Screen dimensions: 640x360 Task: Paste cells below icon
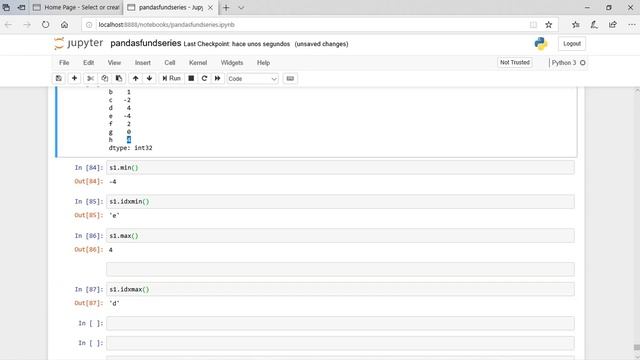click(x=119, y=78)
